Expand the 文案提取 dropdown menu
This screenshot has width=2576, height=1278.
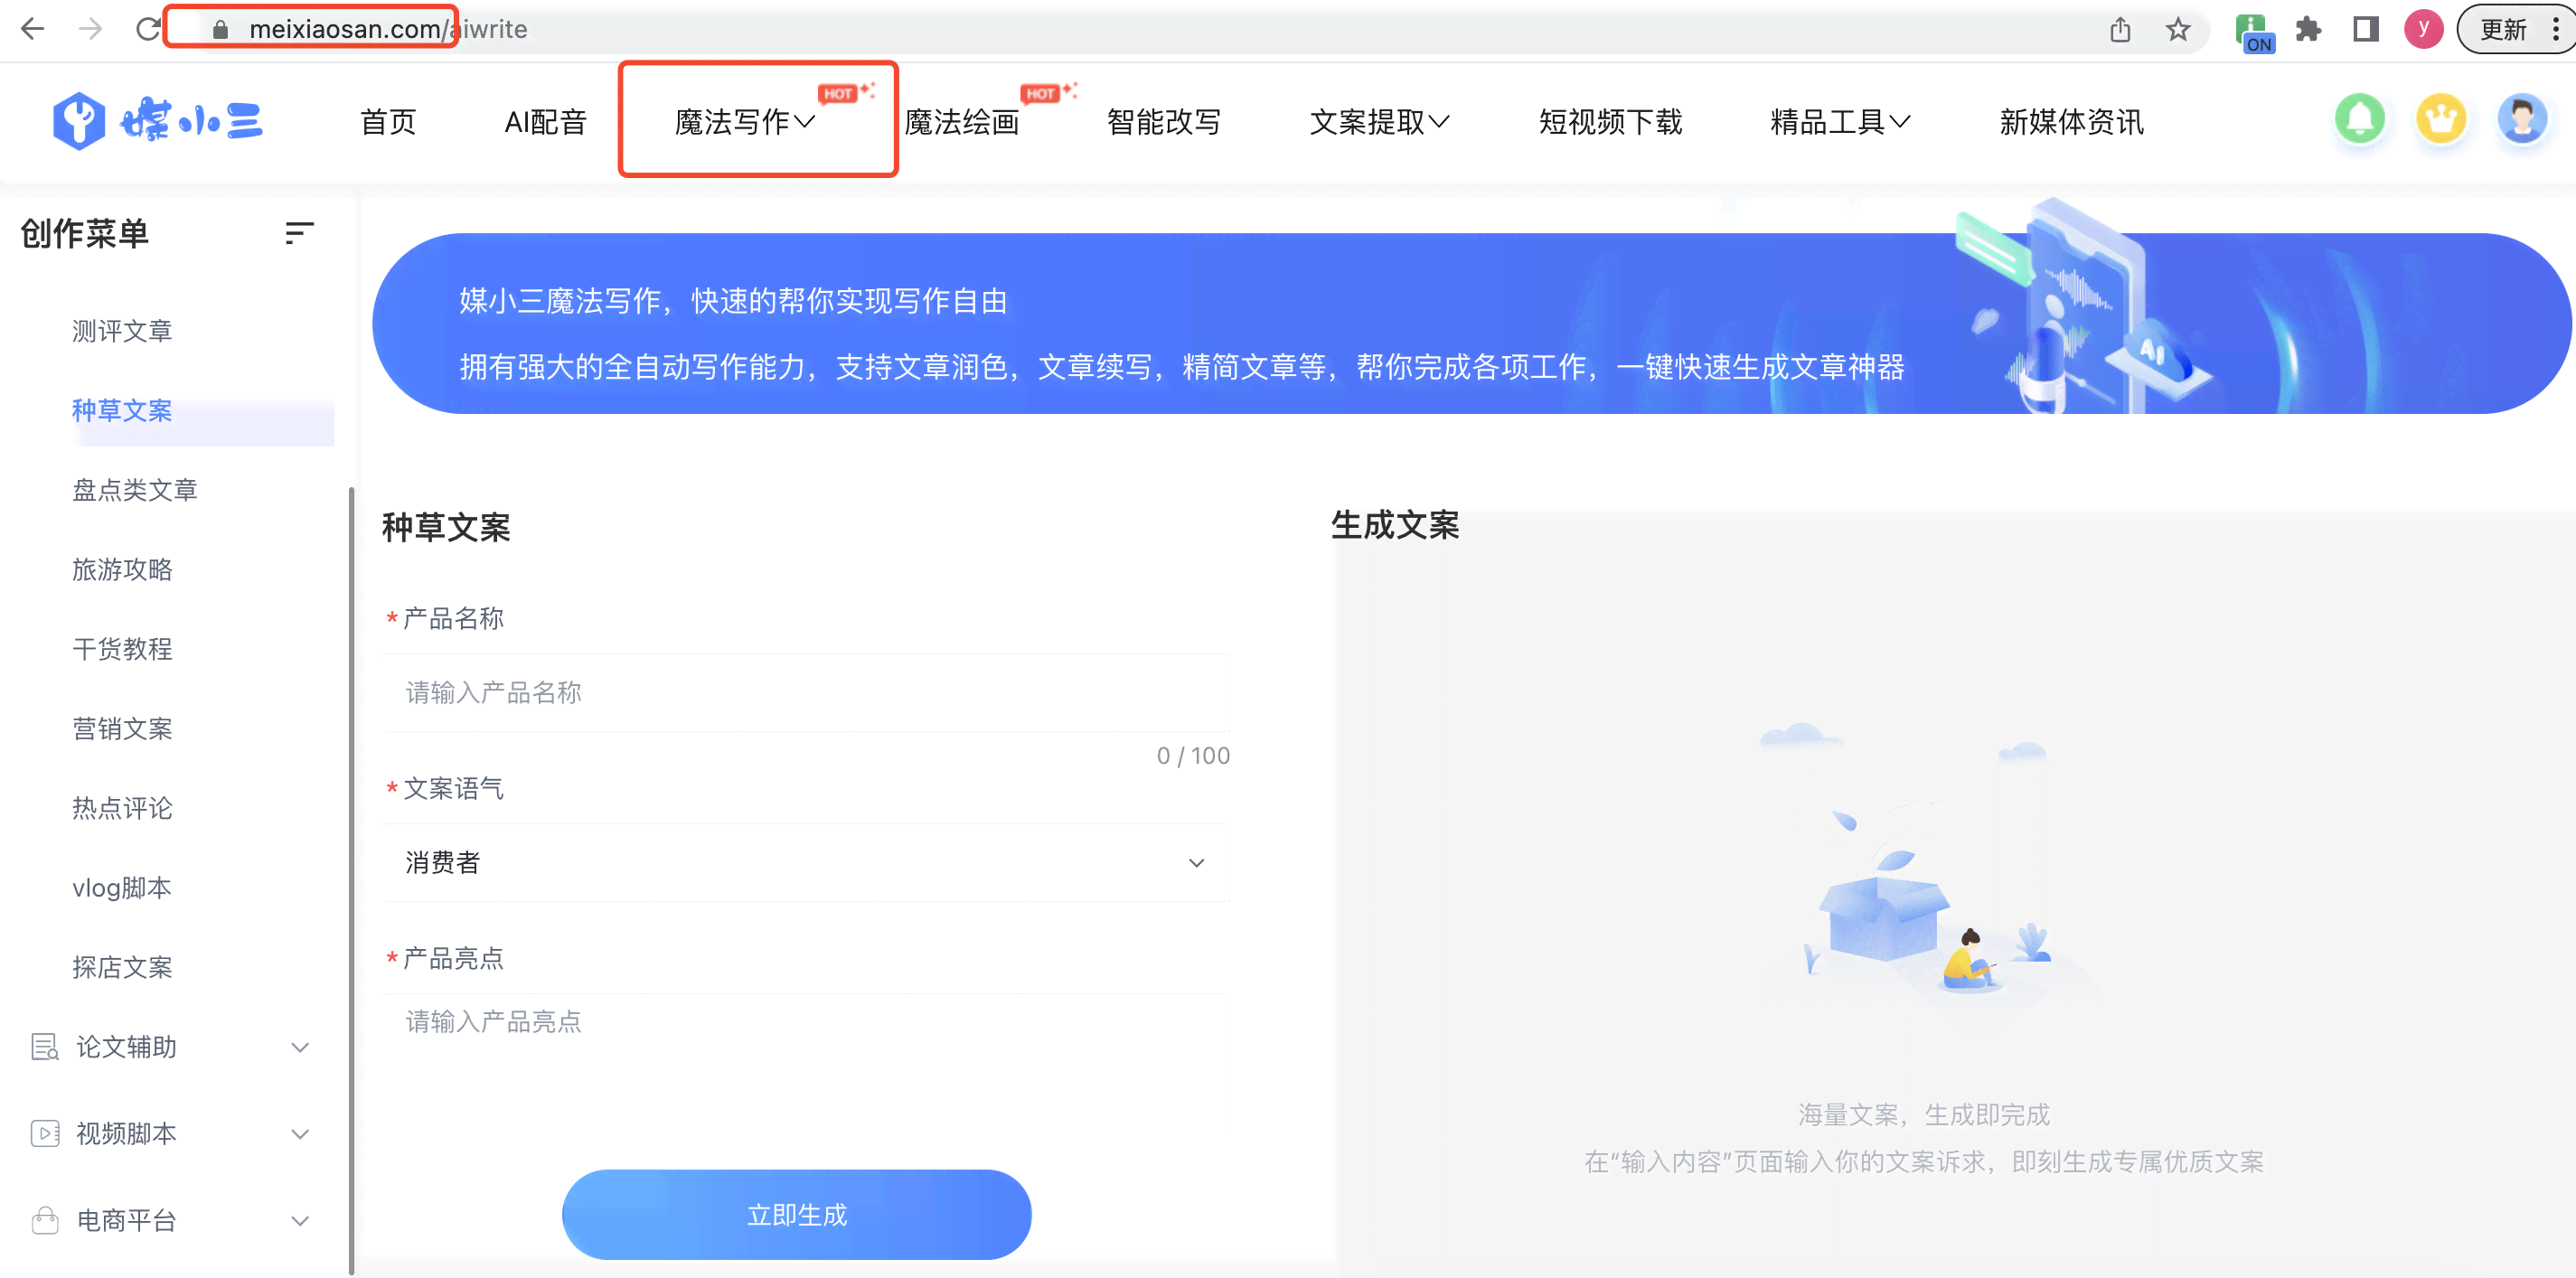(1380, 120)
